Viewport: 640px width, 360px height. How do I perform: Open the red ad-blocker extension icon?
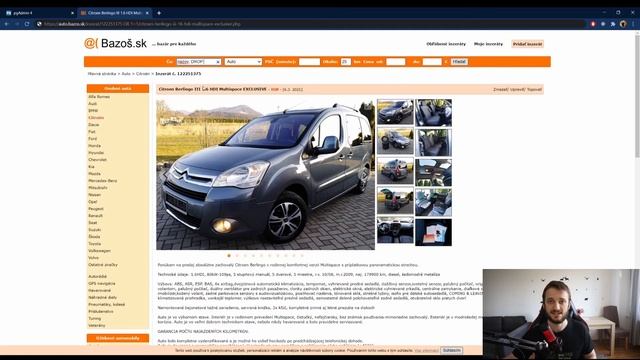click(593, 24)
